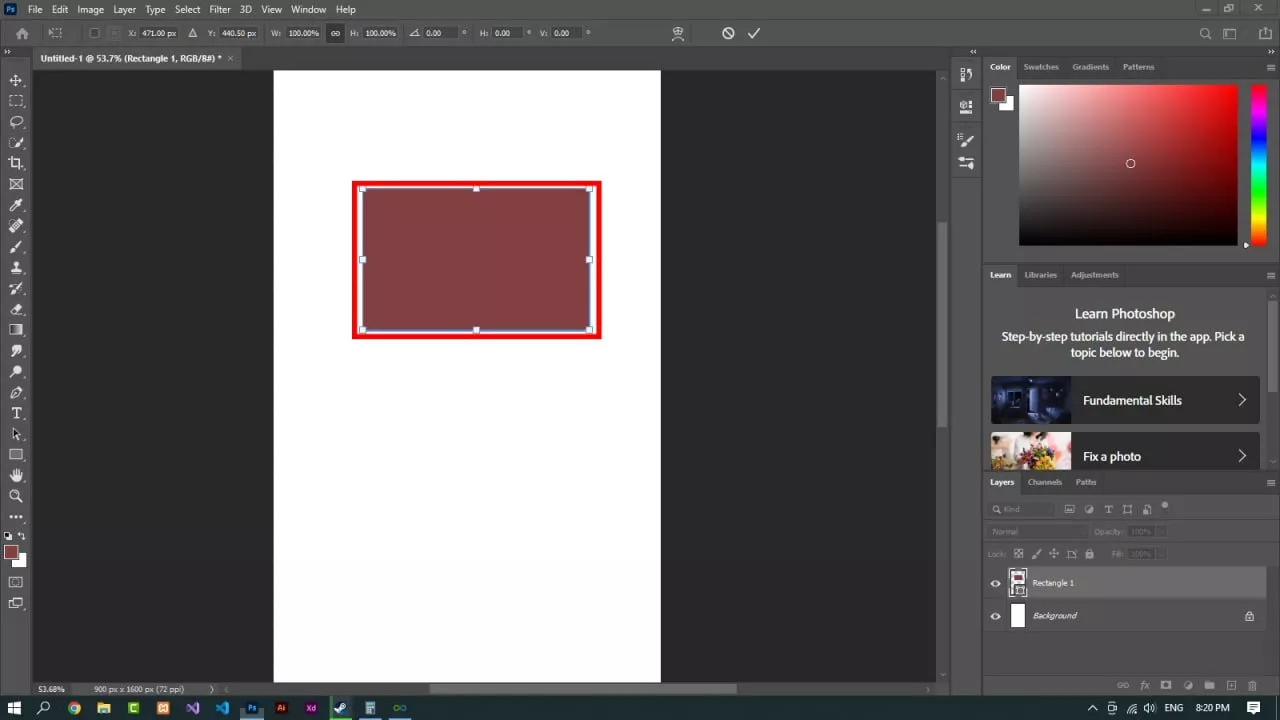The width and height of the screenshot is (1280, 720).
Task: Click the foreground color swatch in toolbar
Action: tap(11, 552)
